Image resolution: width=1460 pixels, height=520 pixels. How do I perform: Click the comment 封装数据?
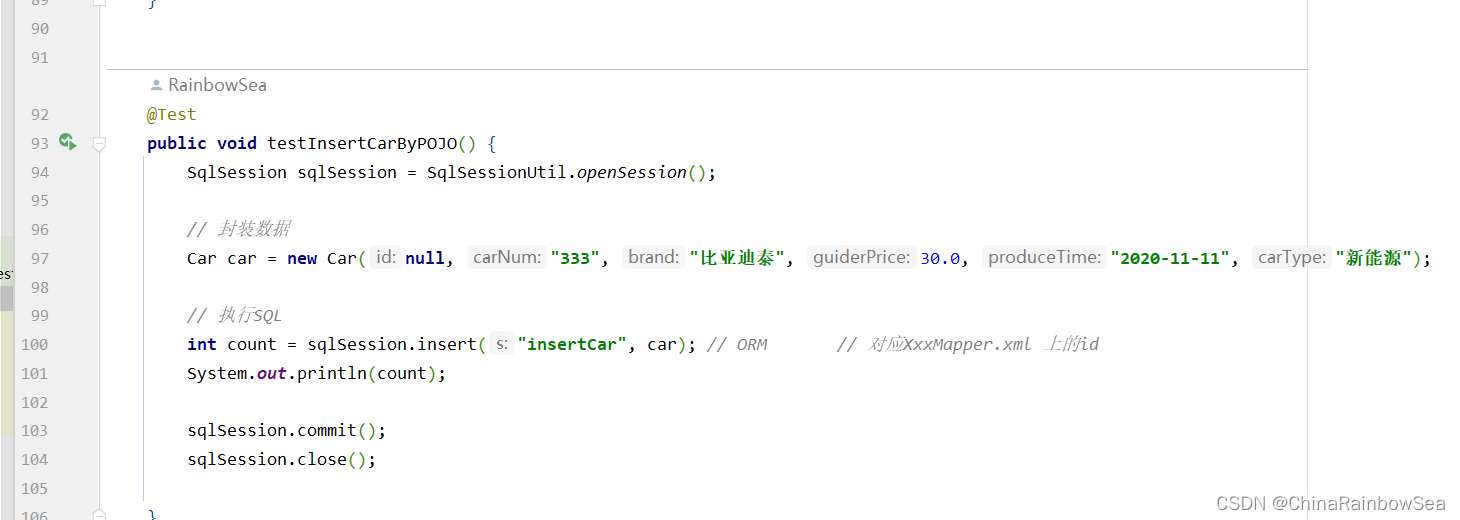pos(239,229)
